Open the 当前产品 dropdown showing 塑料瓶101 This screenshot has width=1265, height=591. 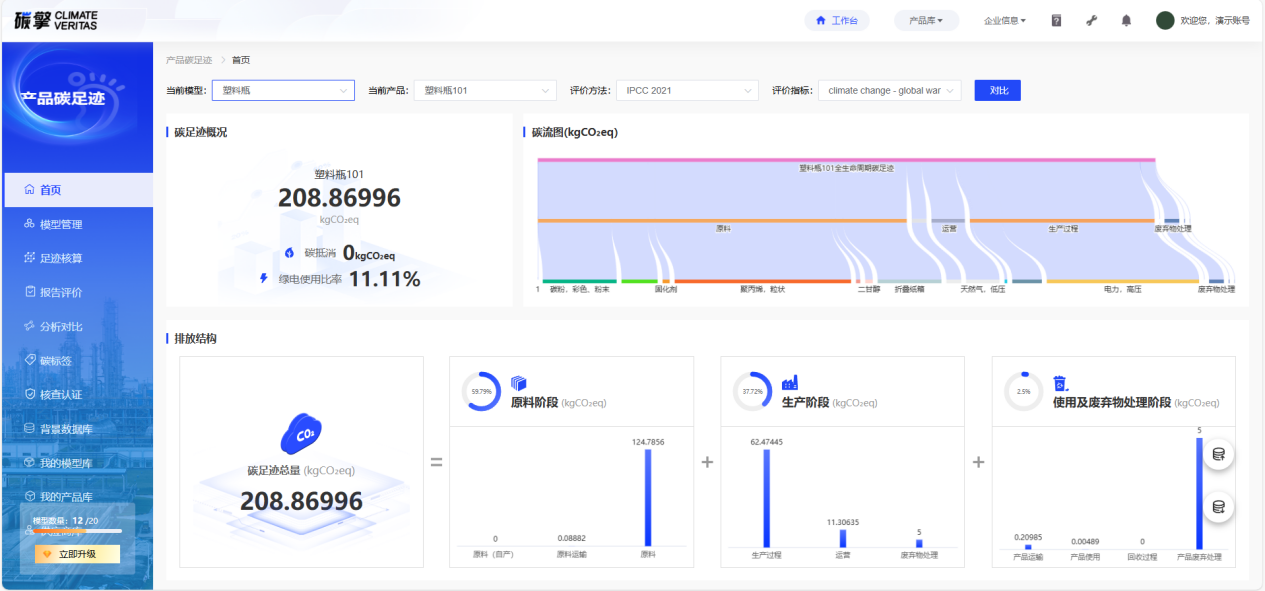(485, 91)
